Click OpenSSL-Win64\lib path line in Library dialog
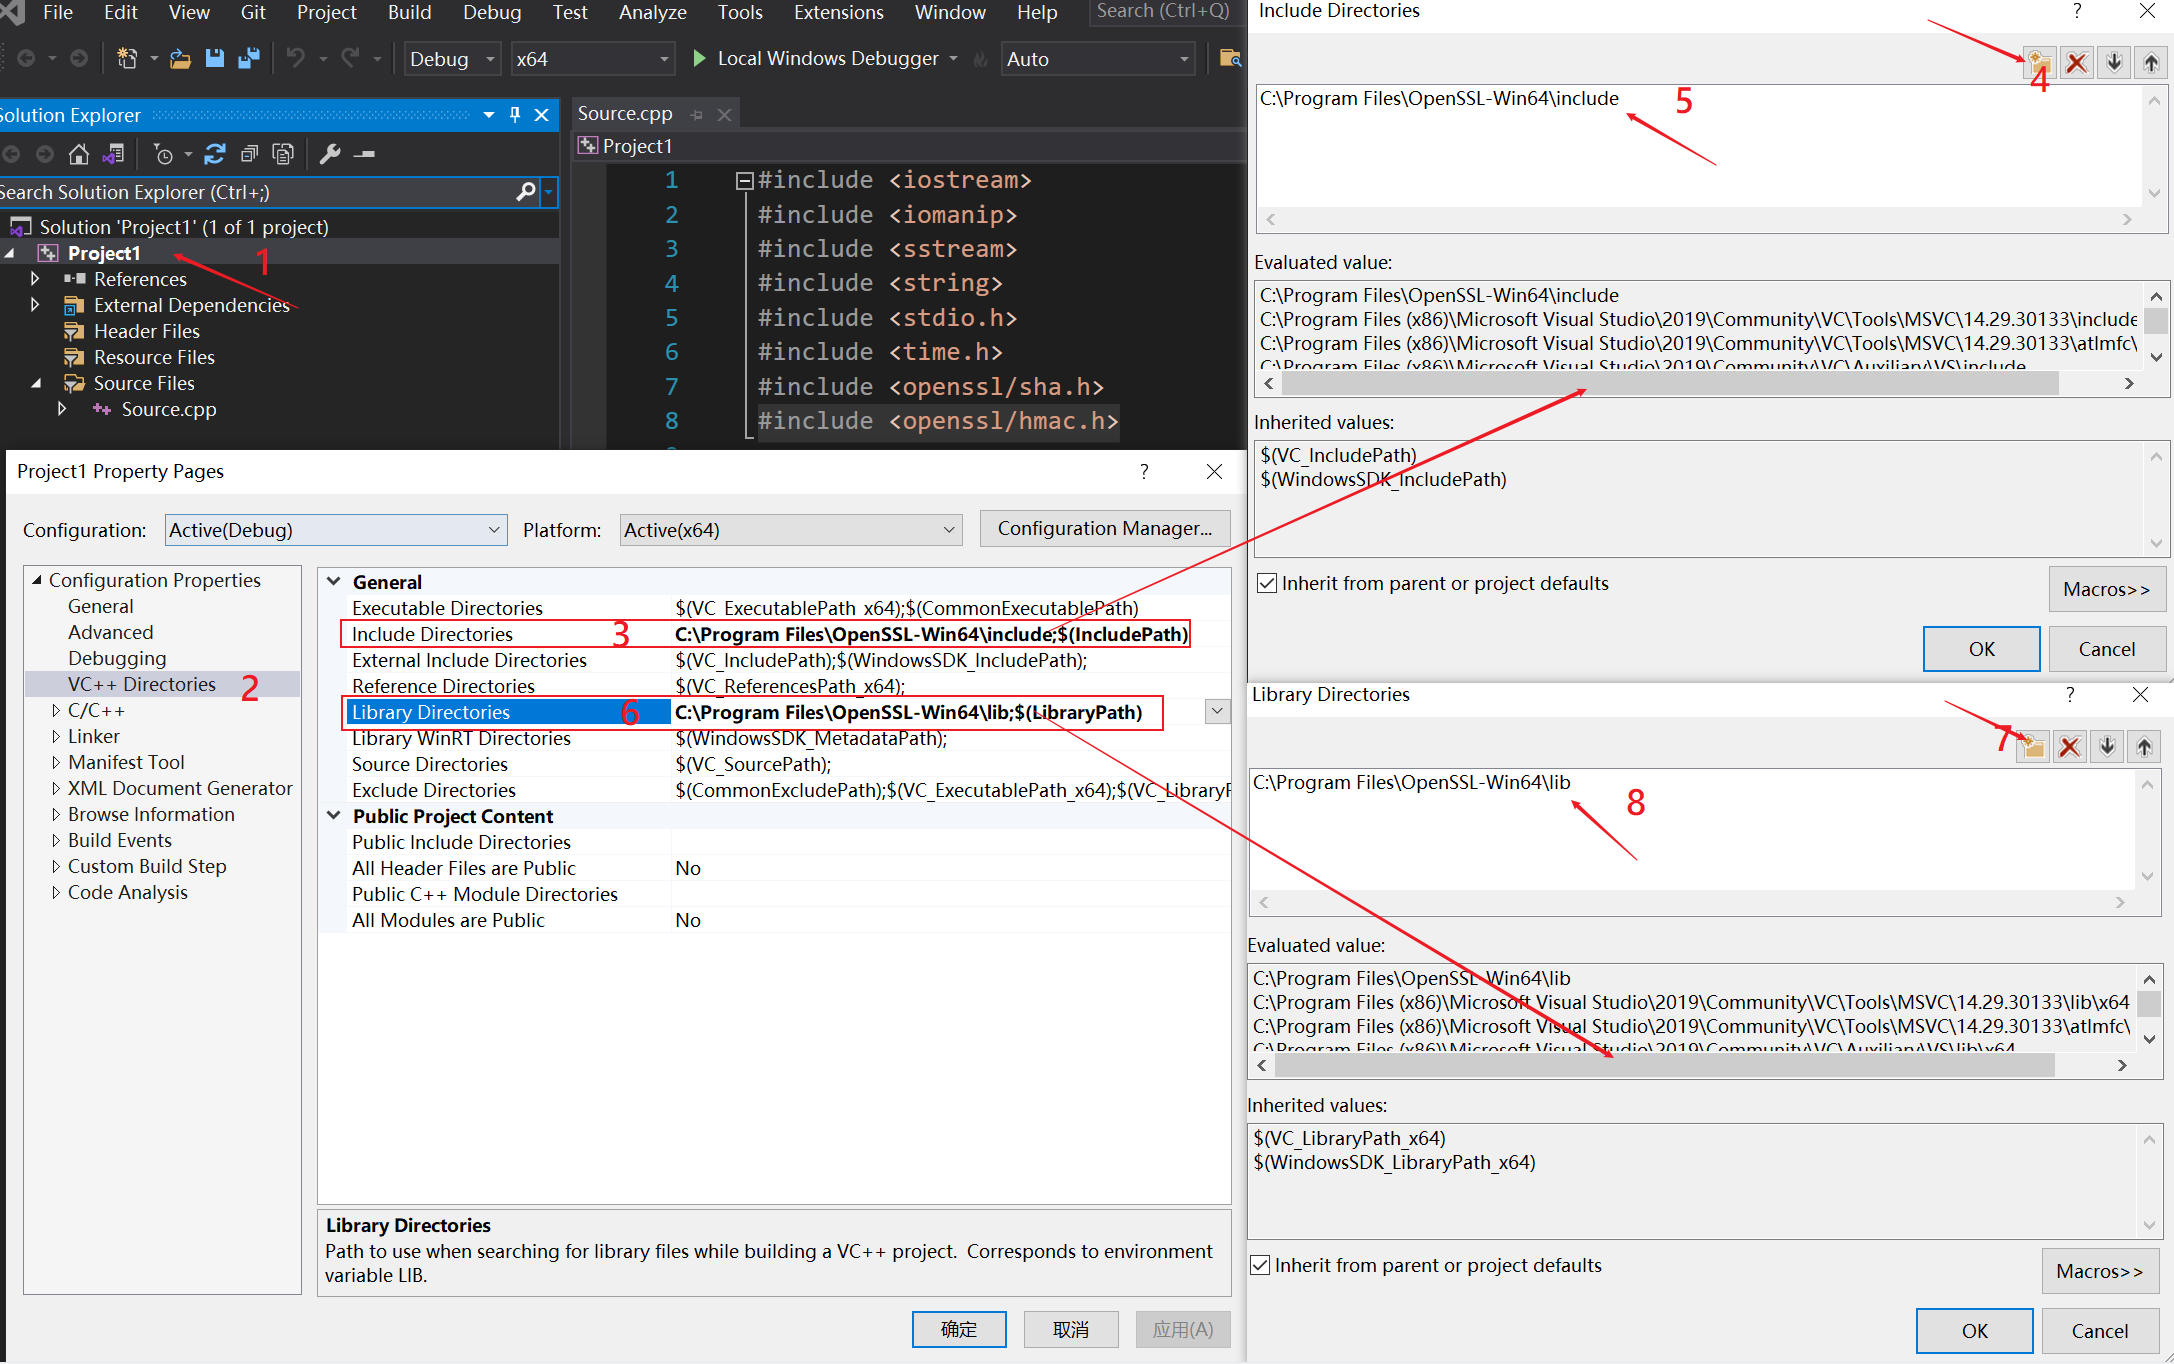This screenshot has width=2174, height=1364. coord(1411,782)
